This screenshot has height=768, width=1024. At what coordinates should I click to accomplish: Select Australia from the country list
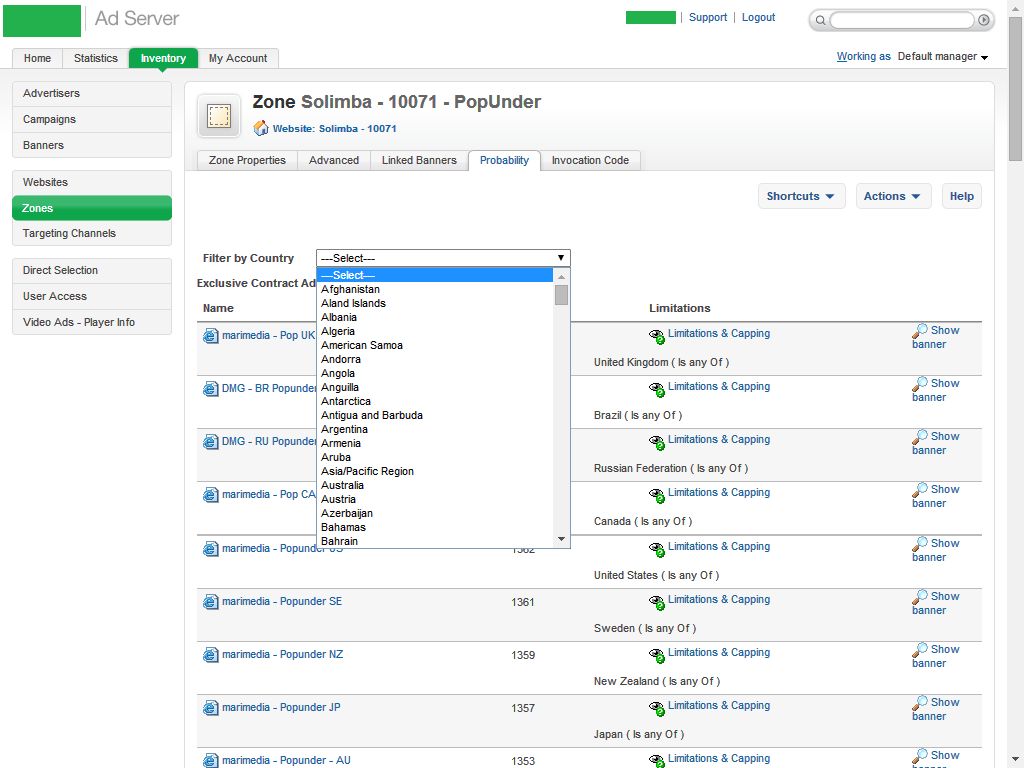click(342, 485)
